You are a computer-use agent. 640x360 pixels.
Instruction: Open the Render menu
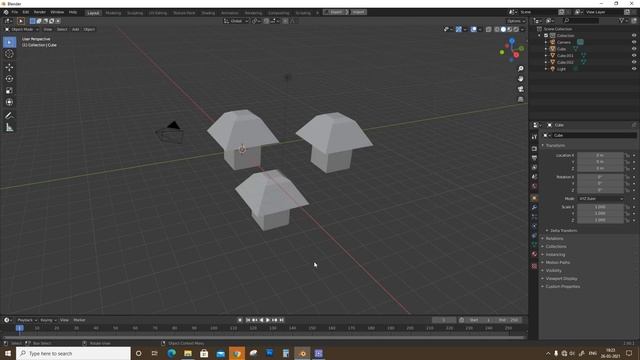tap(40, 12)
